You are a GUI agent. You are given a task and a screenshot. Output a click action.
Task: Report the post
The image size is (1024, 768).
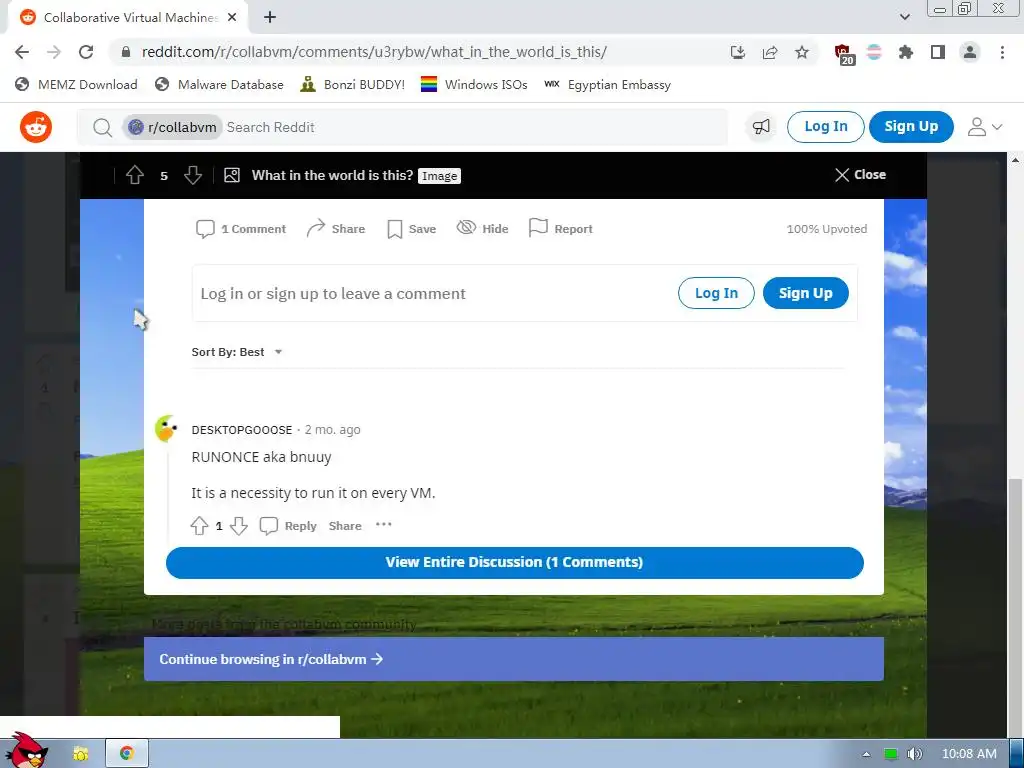(x=560, y=229)
